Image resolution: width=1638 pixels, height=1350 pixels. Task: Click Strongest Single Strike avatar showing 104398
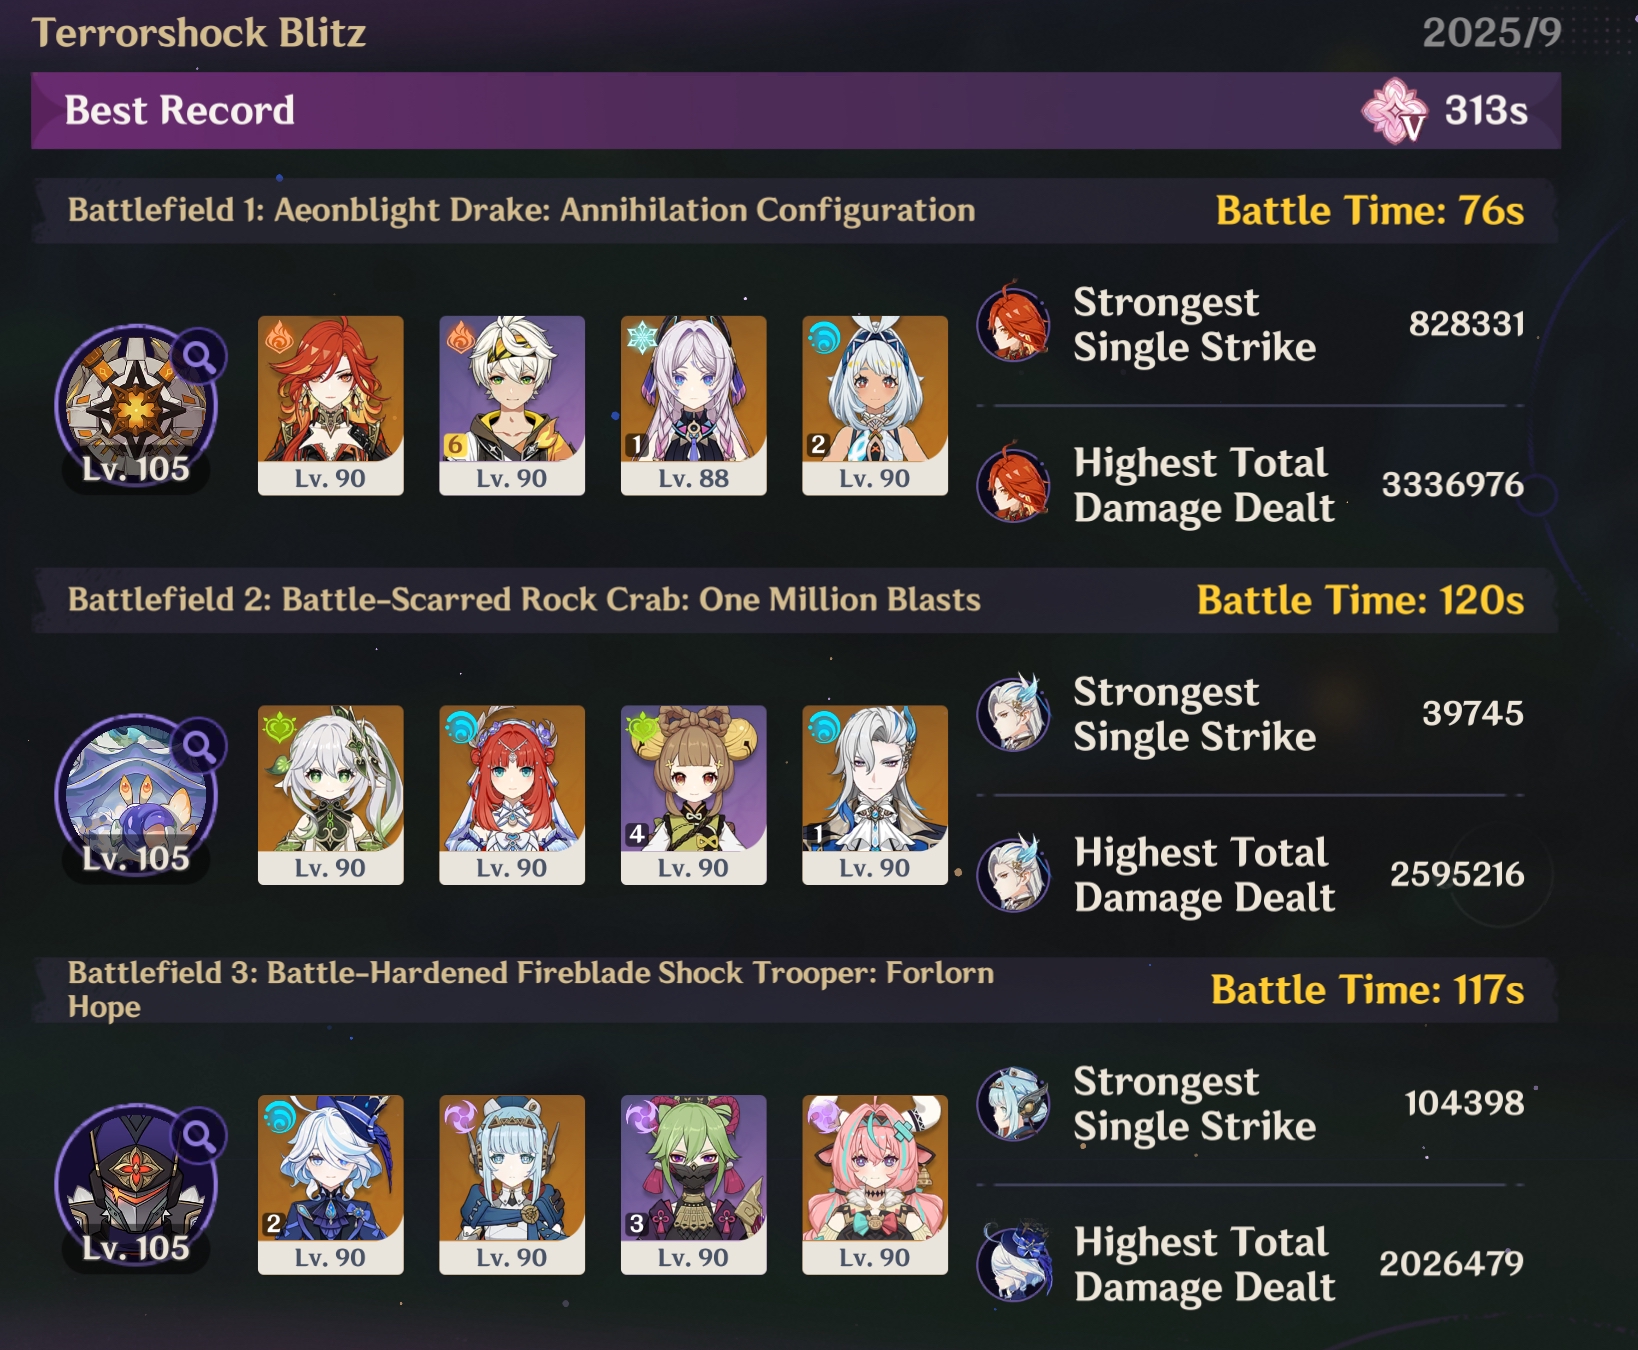point(1013,1104)
